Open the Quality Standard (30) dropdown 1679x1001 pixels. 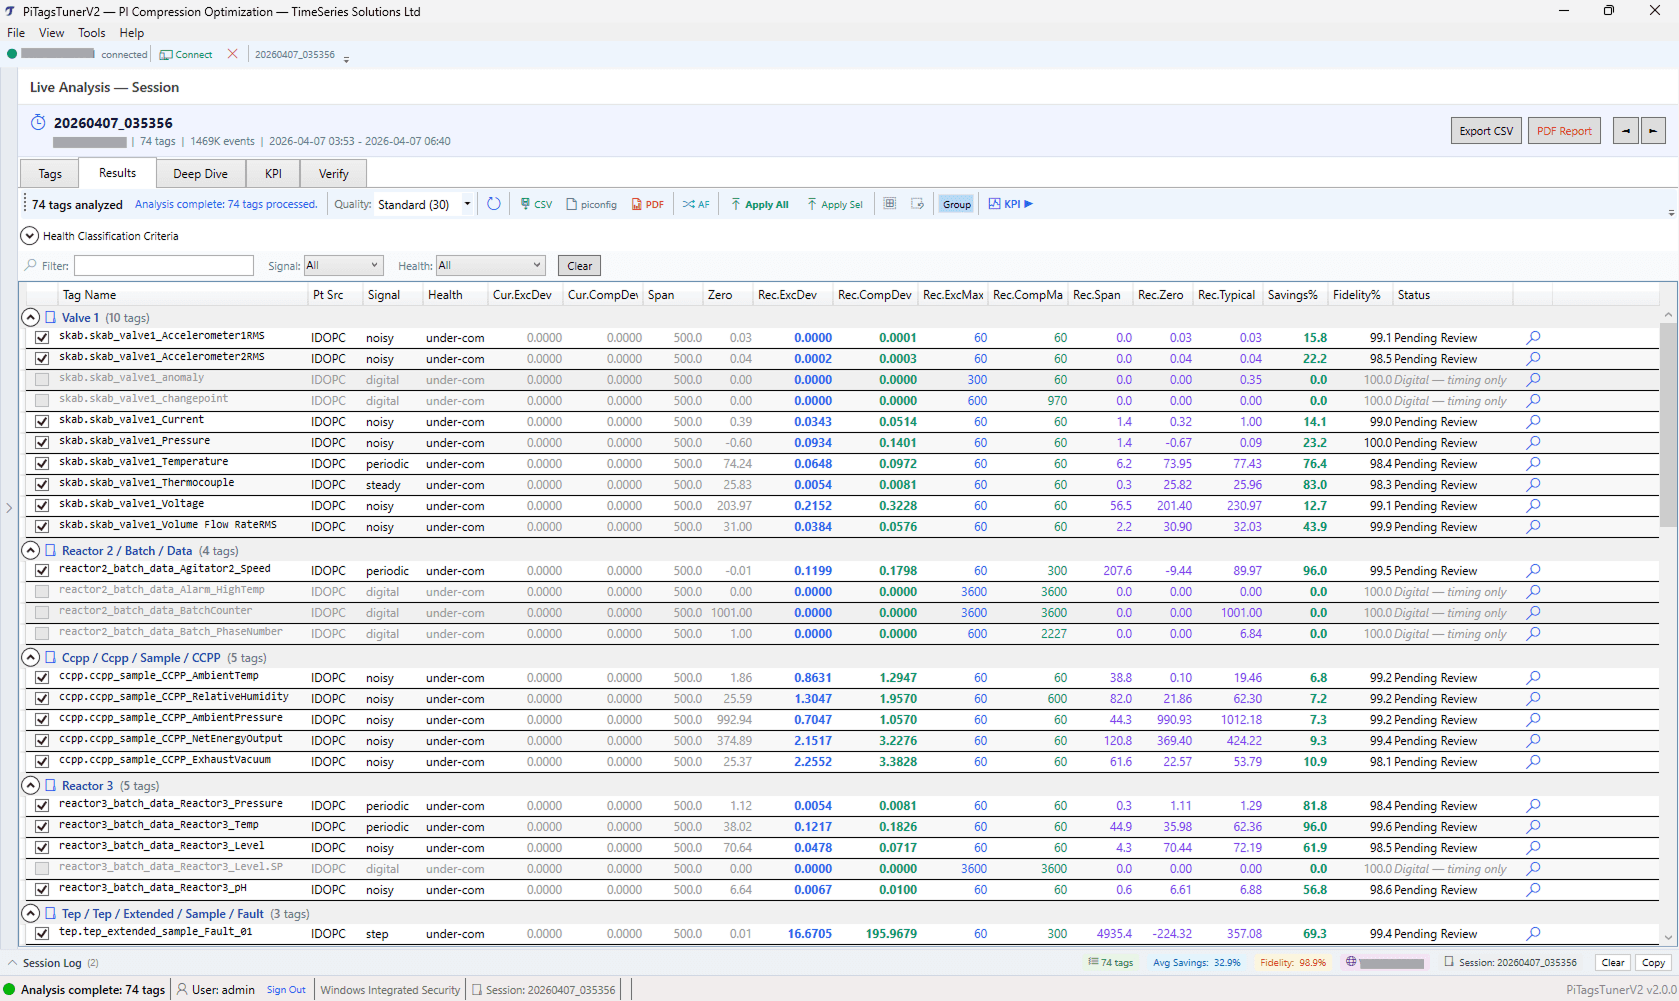click(x=466, y=204)
